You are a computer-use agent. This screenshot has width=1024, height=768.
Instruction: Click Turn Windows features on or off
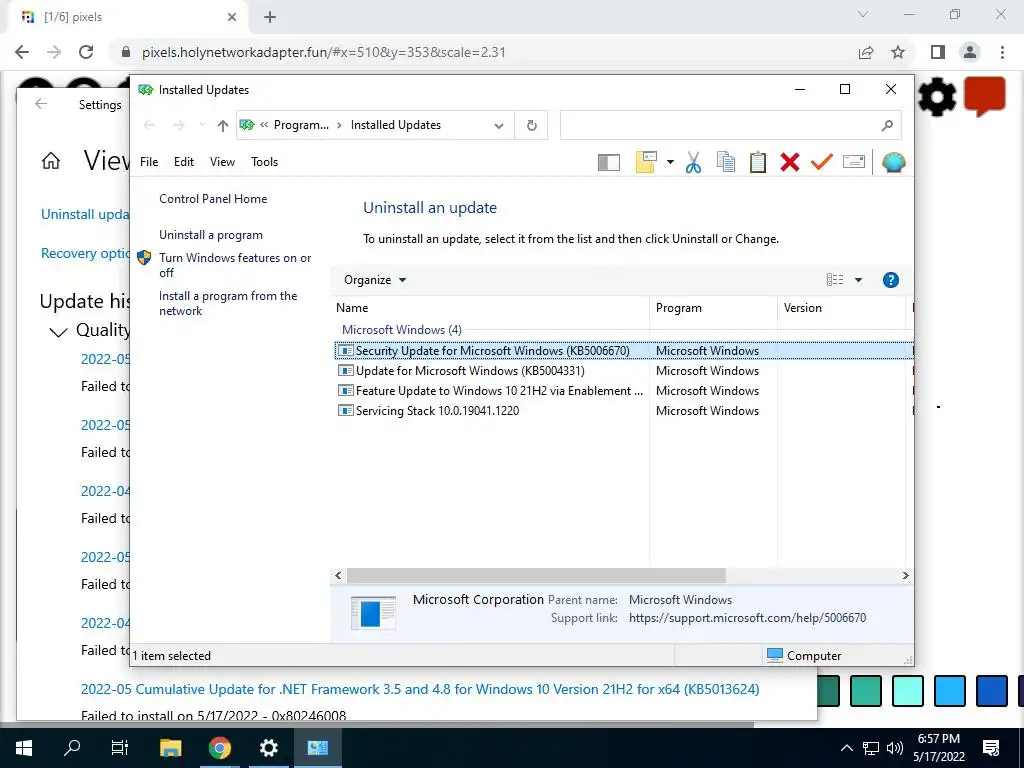point(234,265)
